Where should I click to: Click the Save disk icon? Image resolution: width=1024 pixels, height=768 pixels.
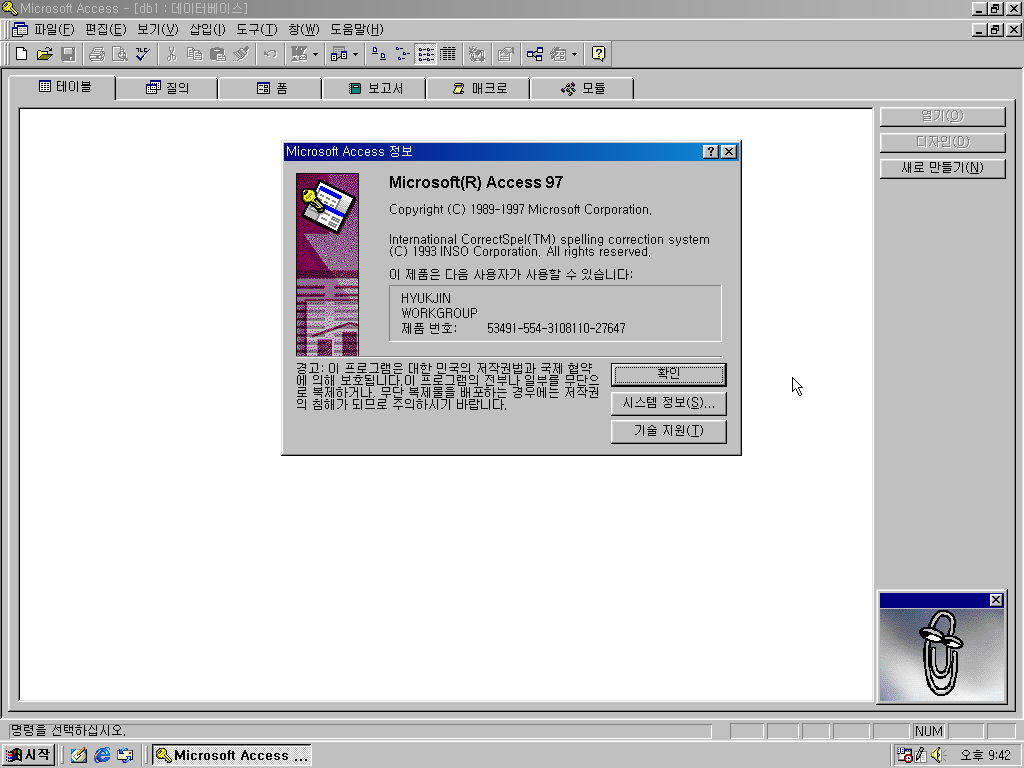click(x=68, y=54)
